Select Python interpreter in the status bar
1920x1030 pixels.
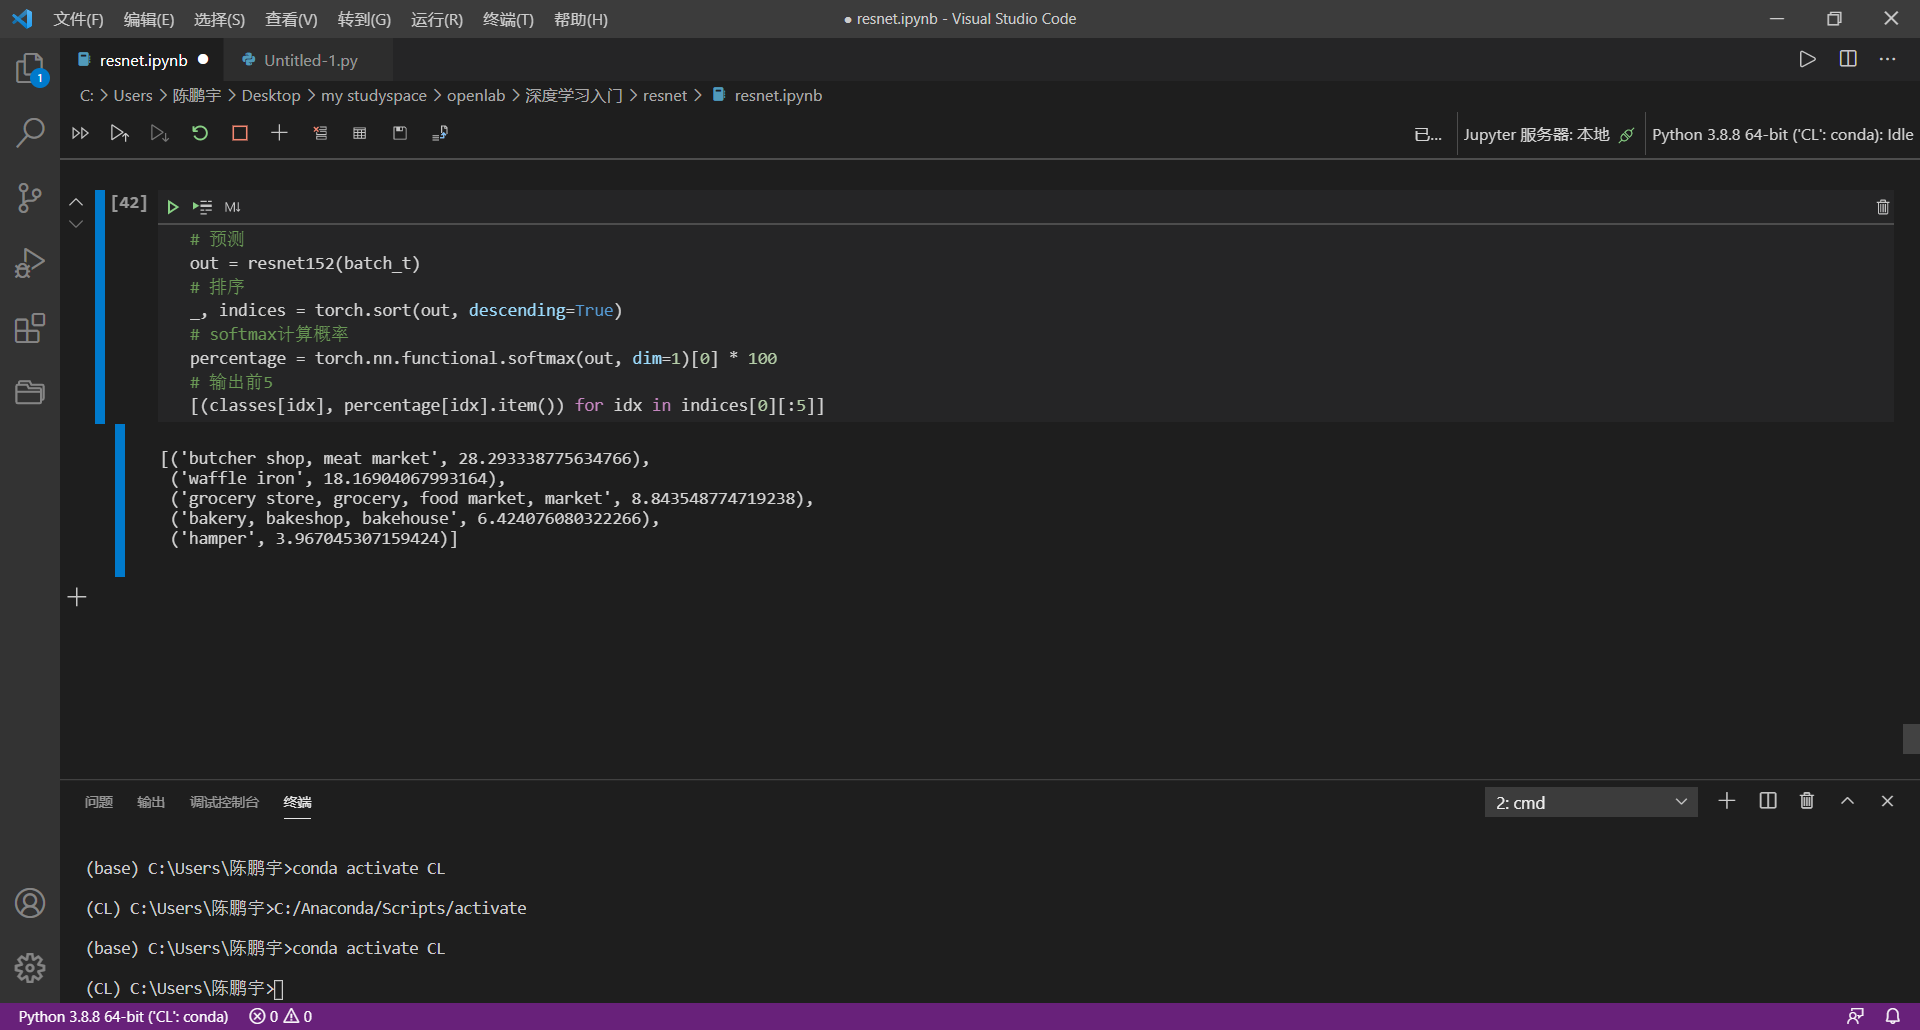123,1017
